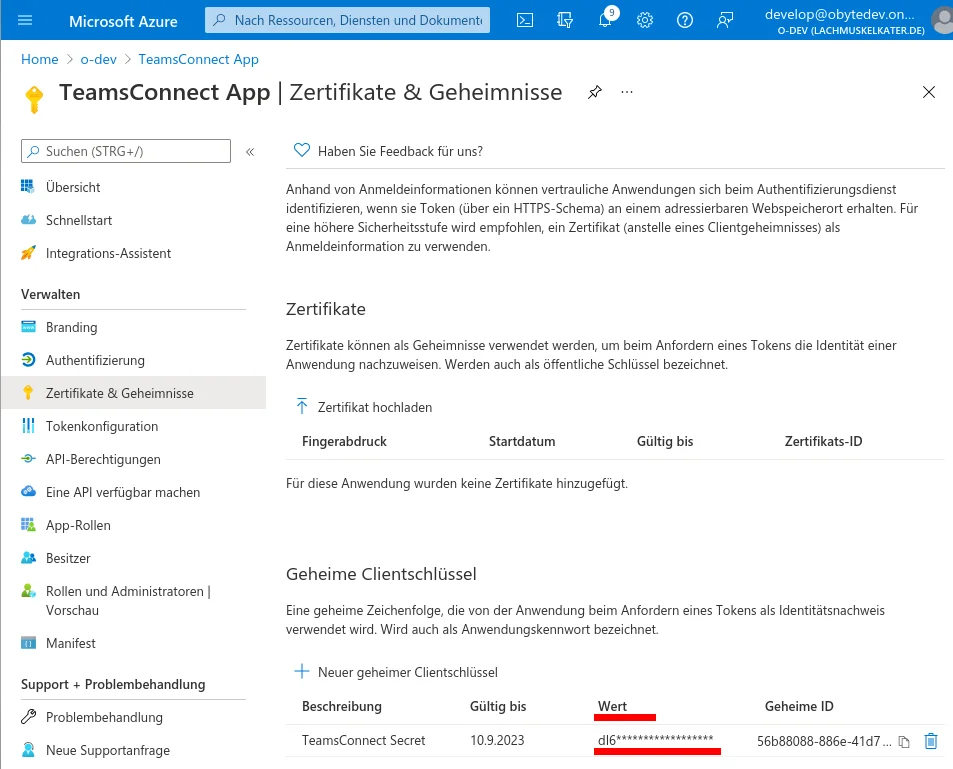
Task: Open portal settings gear icon
Action: 645,20
